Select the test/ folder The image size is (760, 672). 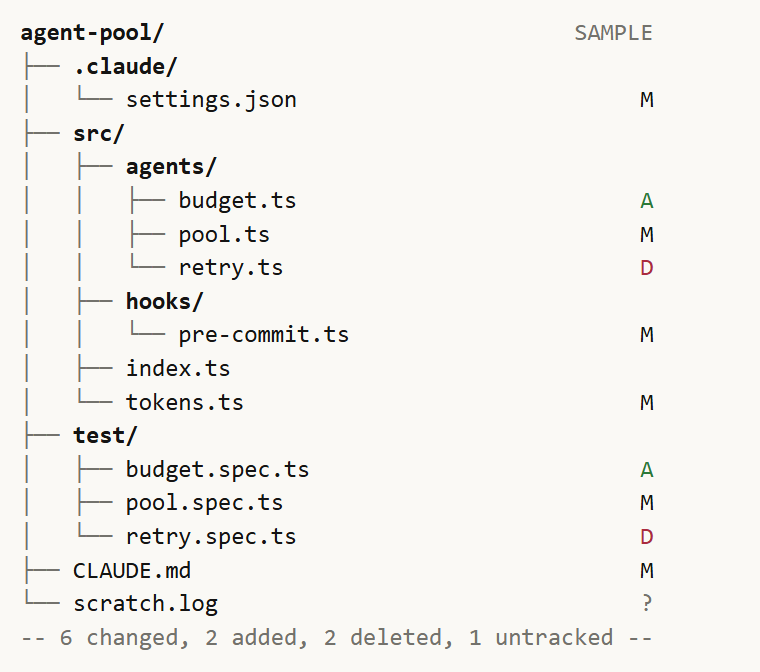(x=105, y=436)
